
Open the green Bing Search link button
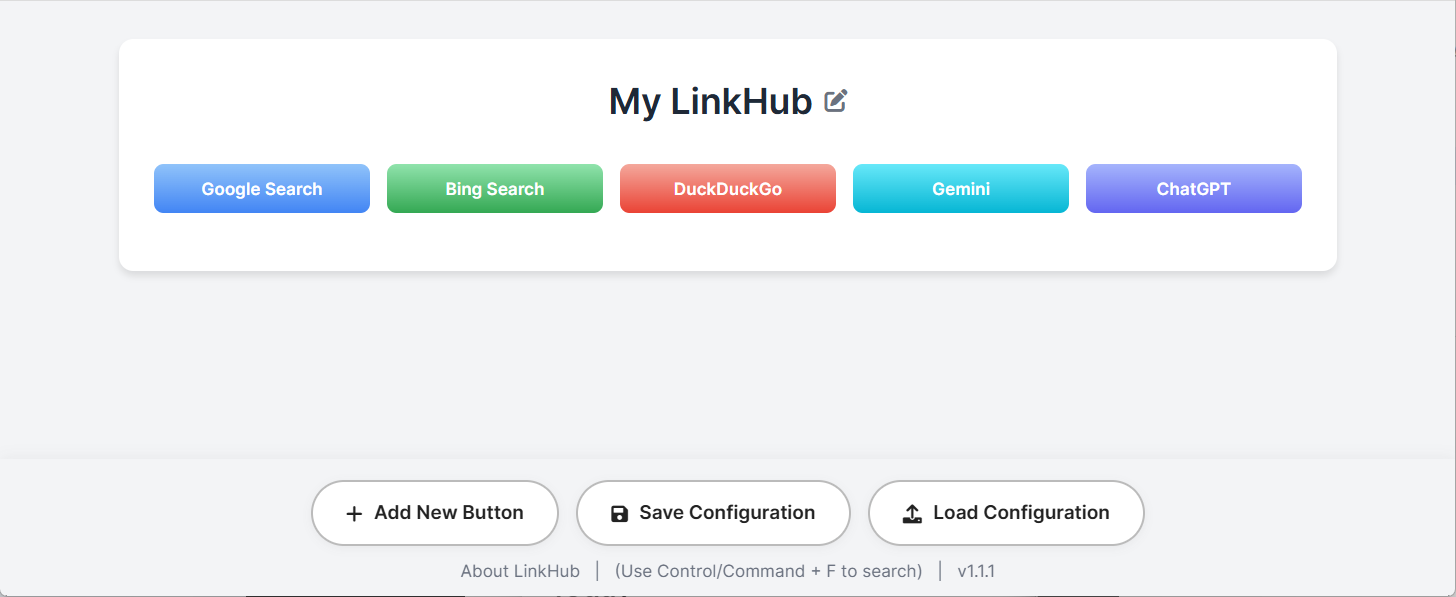pos(495,189)
